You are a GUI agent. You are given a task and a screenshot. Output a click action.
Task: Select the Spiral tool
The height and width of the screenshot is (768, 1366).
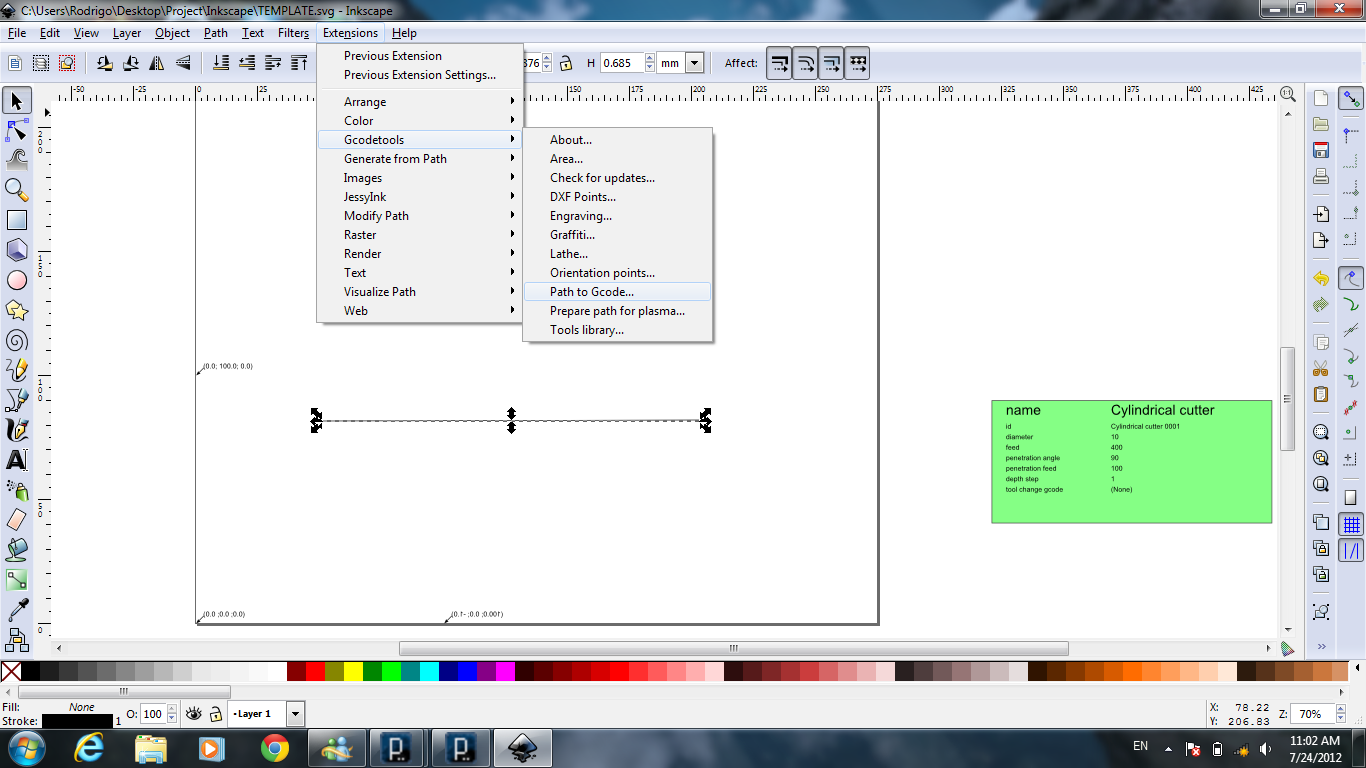coord(17,340)
